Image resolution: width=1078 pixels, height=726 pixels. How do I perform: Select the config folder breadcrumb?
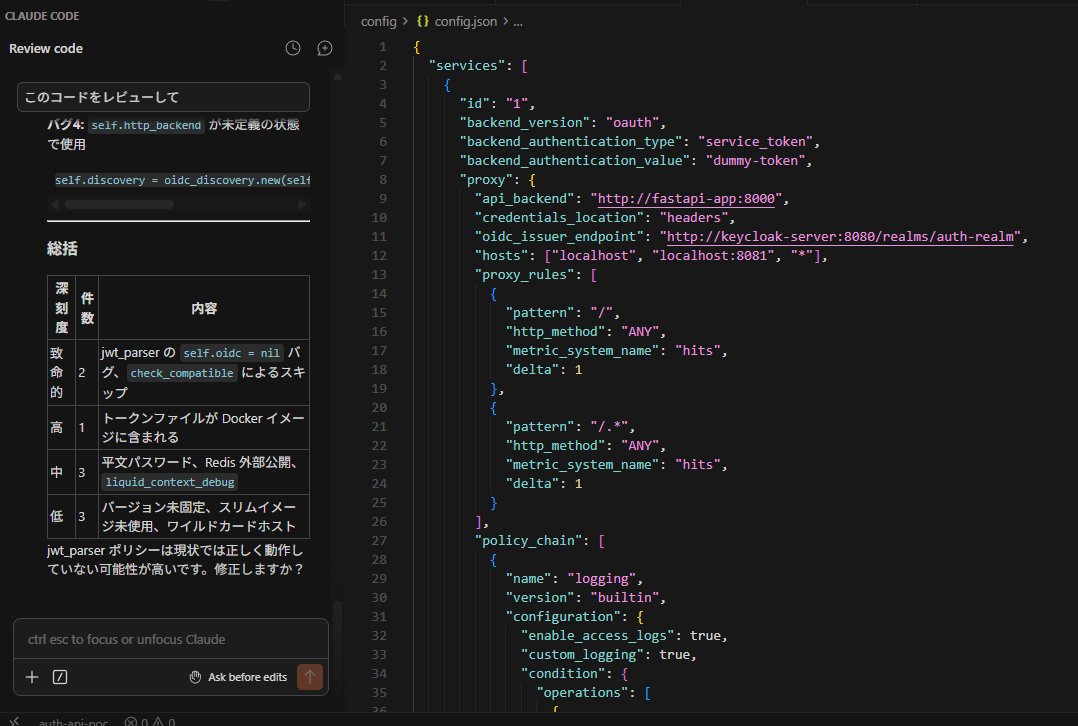[x=379, y=21]
